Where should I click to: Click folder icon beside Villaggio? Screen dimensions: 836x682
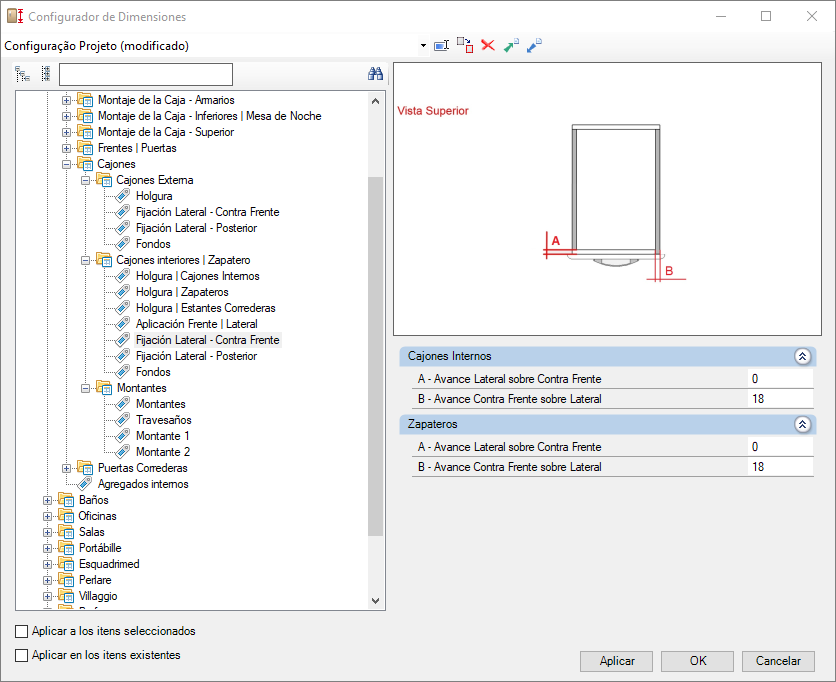tap(66, 596)
